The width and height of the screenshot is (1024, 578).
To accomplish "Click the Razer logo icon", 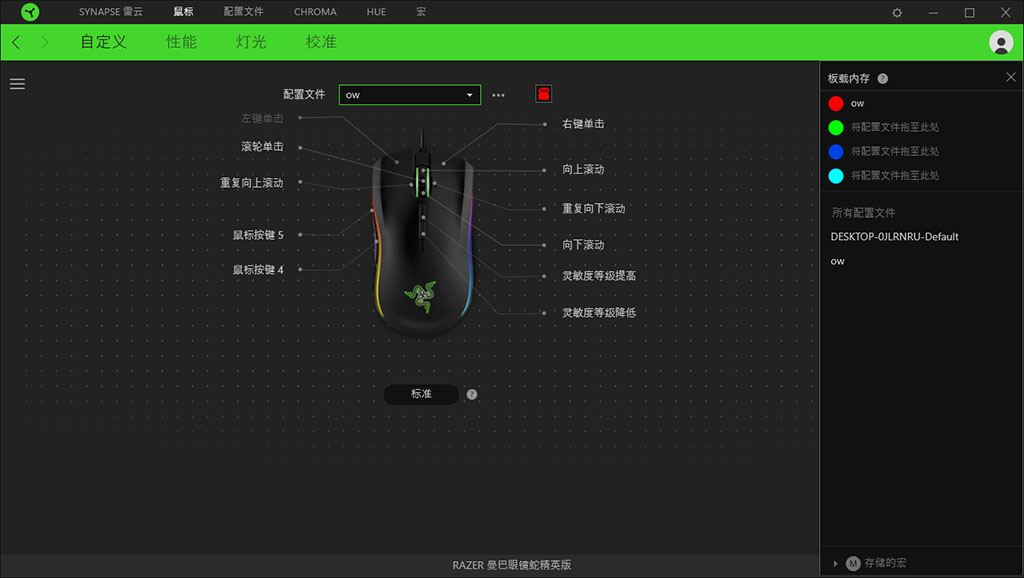I will 30,12.
